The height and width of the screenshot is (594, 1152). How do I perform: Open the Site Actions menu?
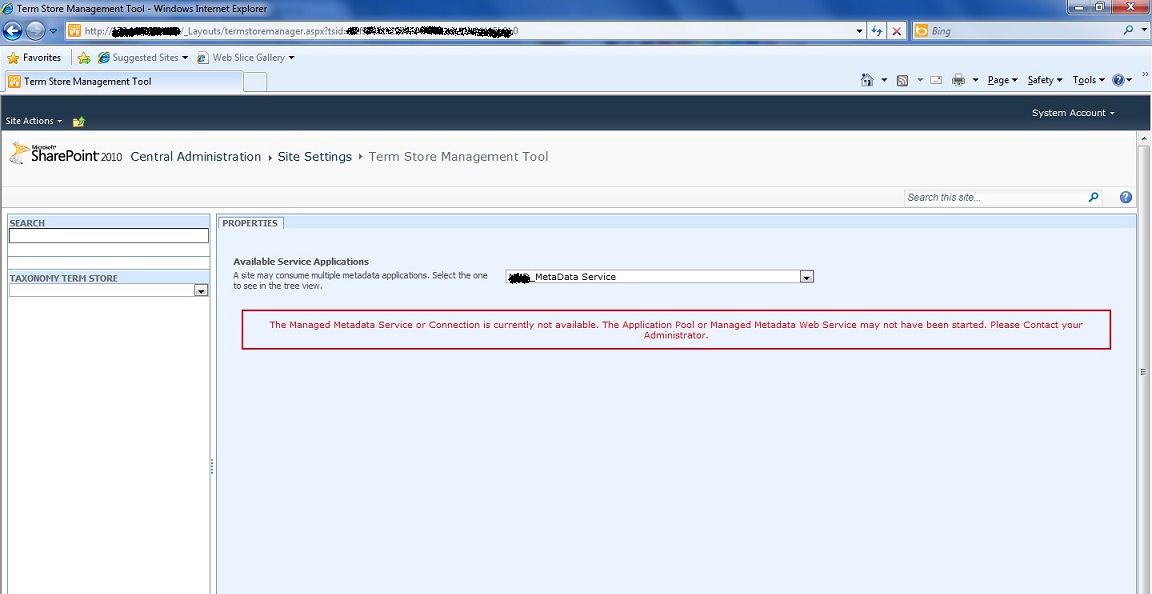tap(34, 121)
